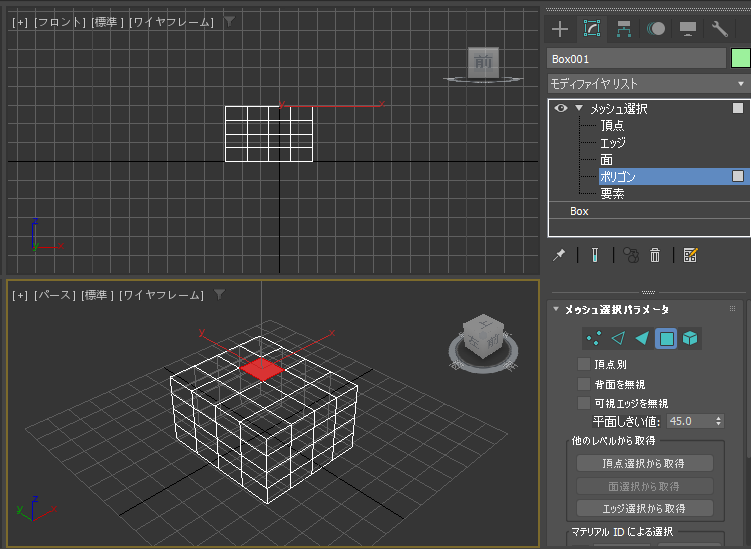Open Configure Modifier Sets icon

(x=690, y=255)
